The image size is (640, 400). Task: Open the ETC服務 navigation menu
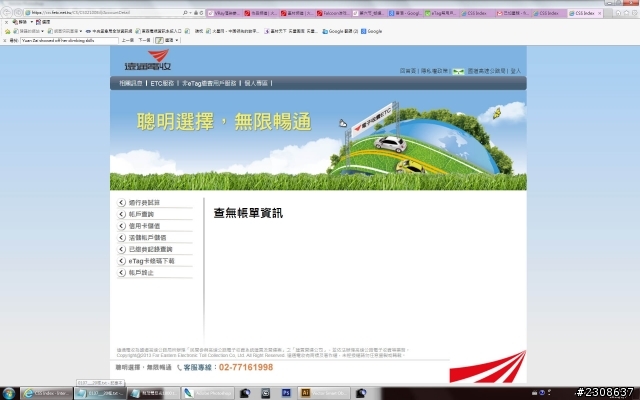162,83
